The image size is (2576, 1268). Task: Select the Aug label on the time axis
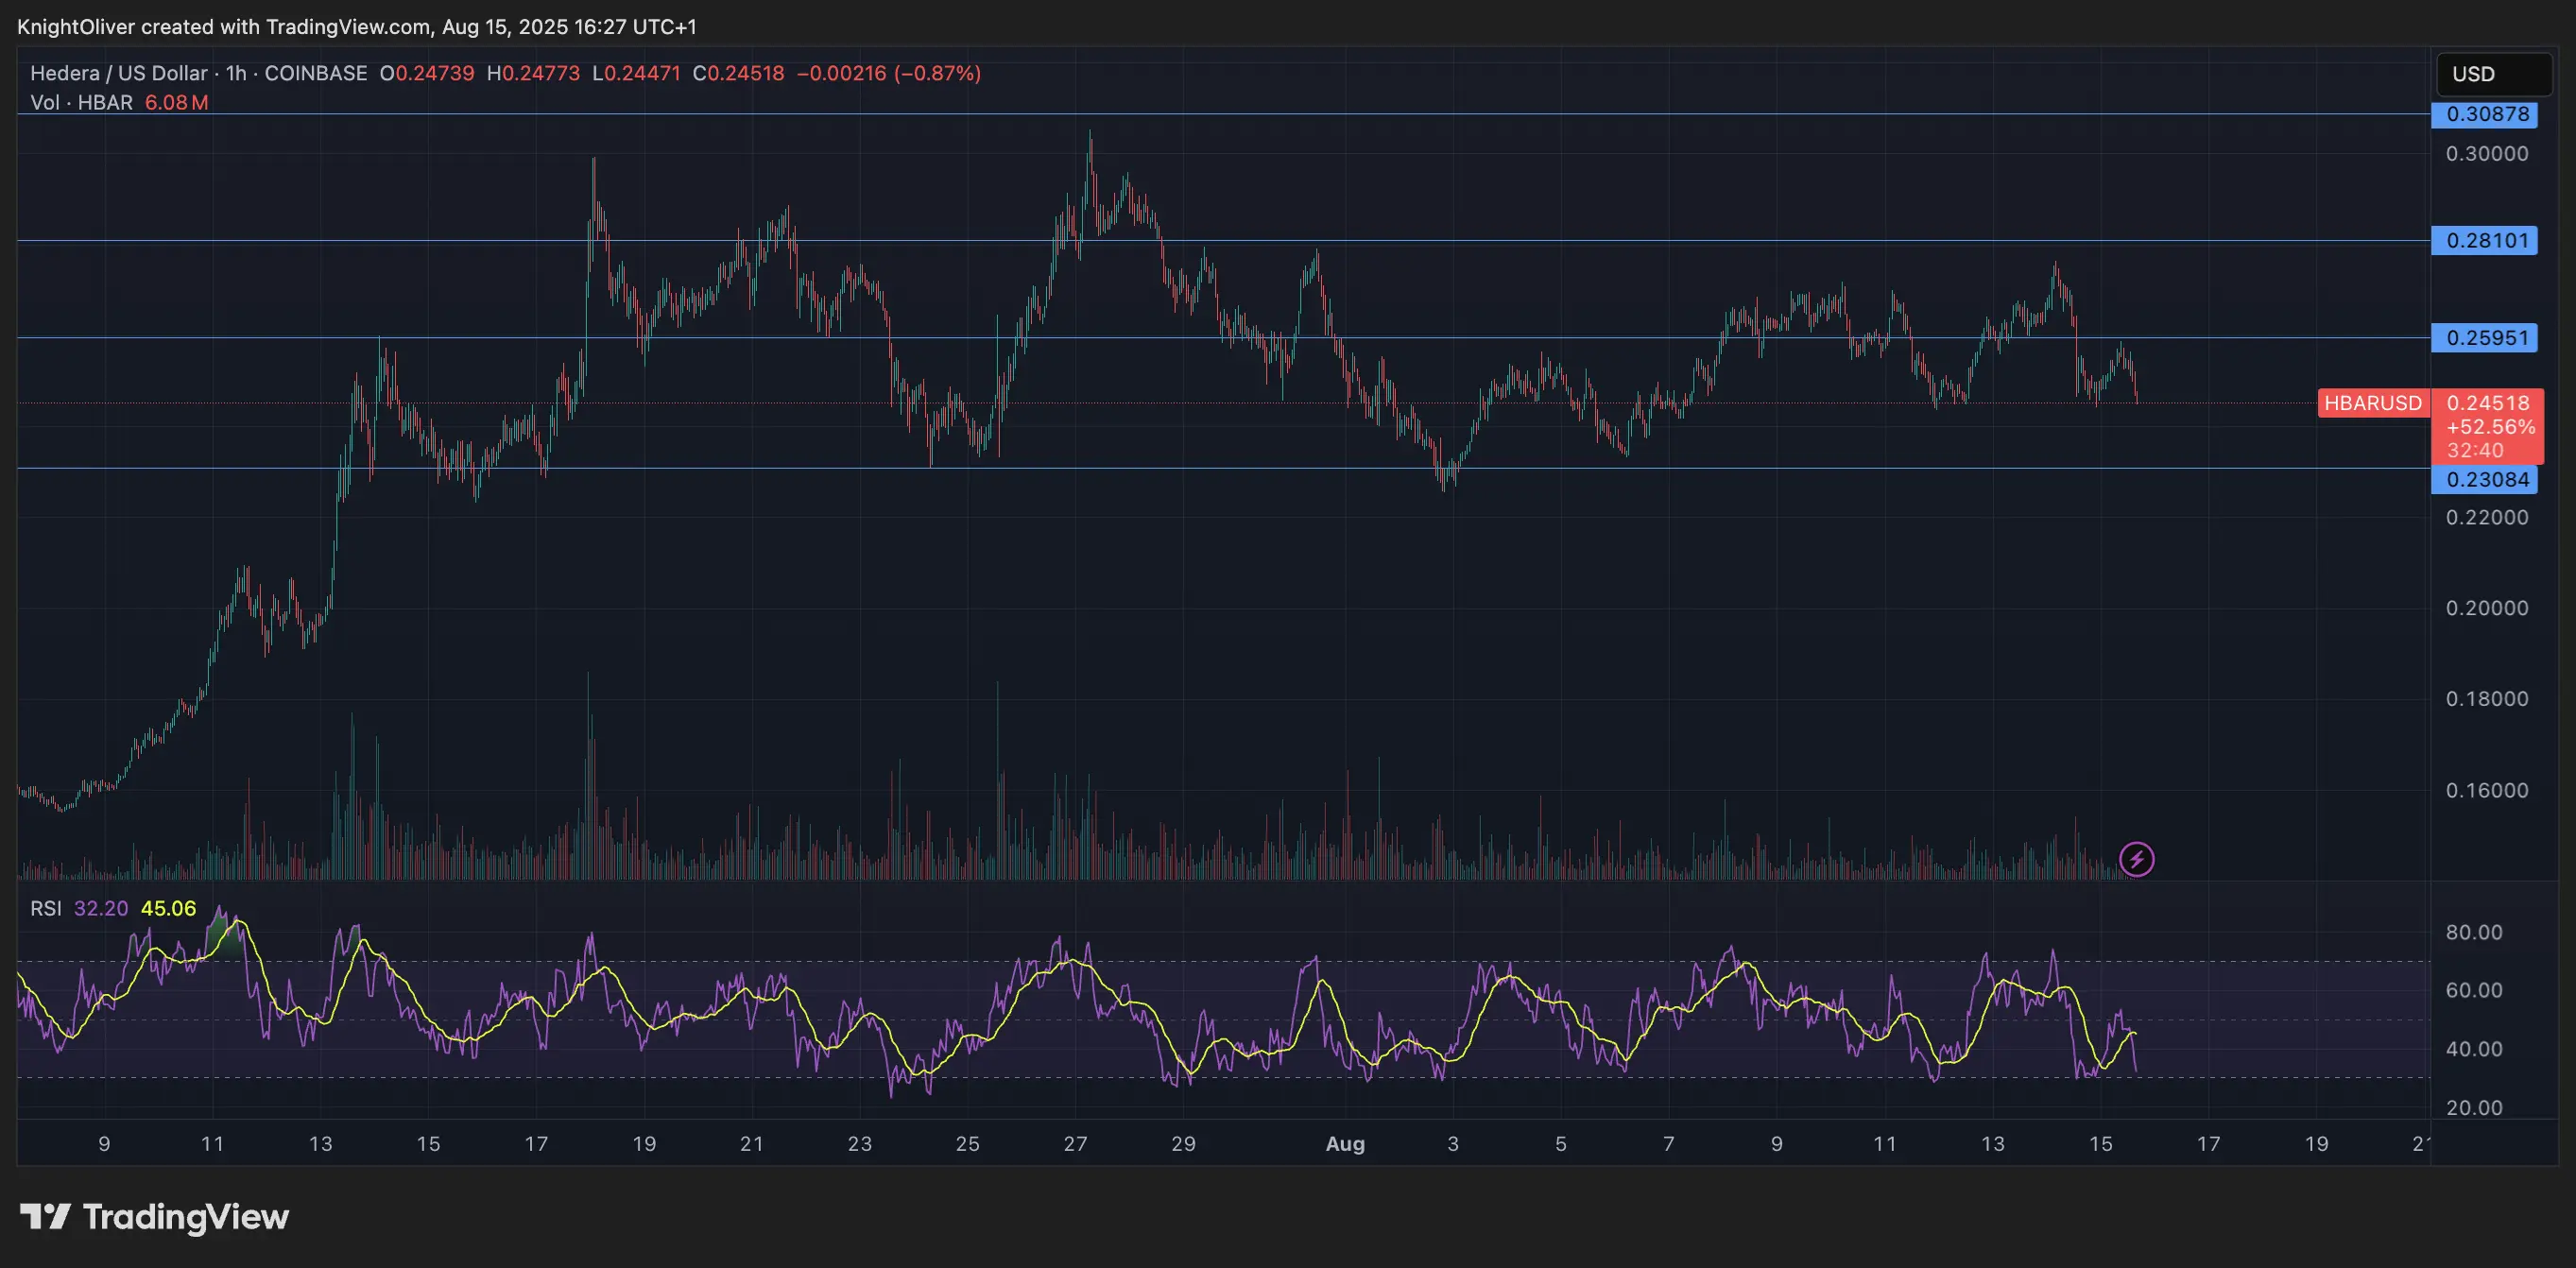tap(1346, 1144)
